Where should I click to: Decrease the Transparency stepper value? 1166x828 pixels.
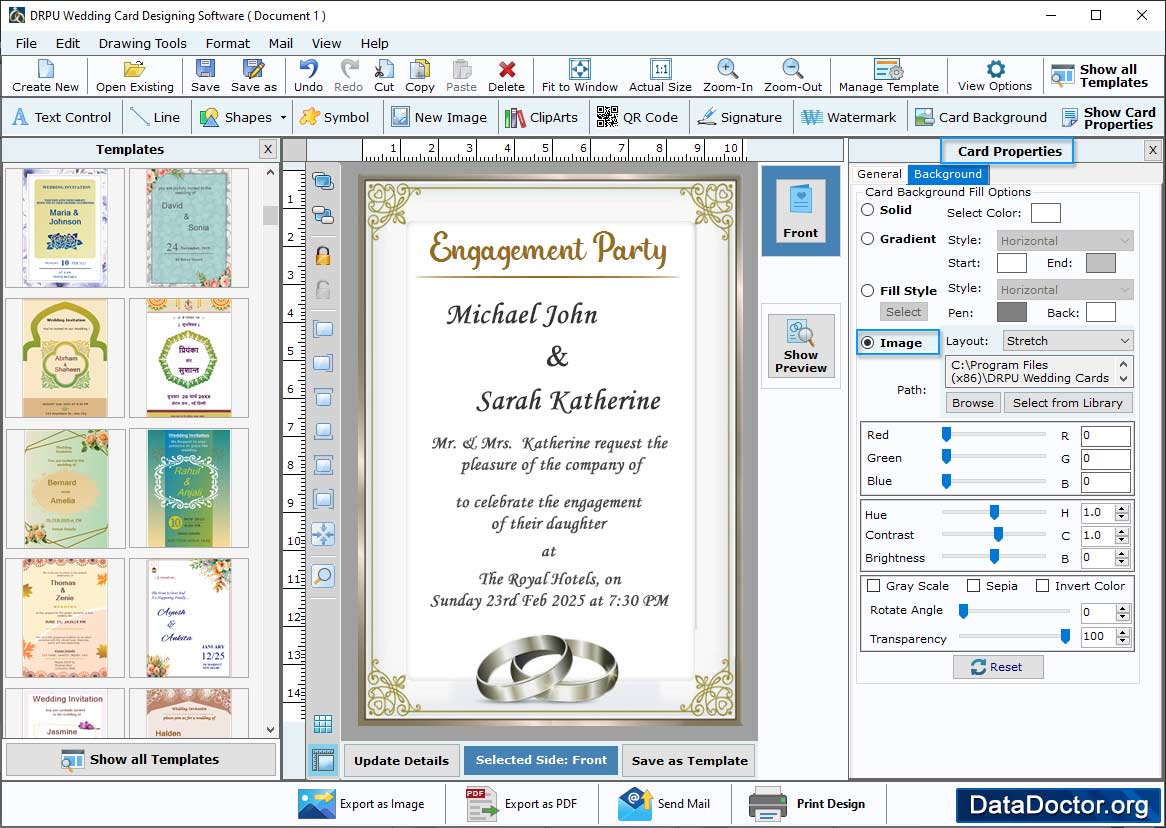click(1122, 641)
